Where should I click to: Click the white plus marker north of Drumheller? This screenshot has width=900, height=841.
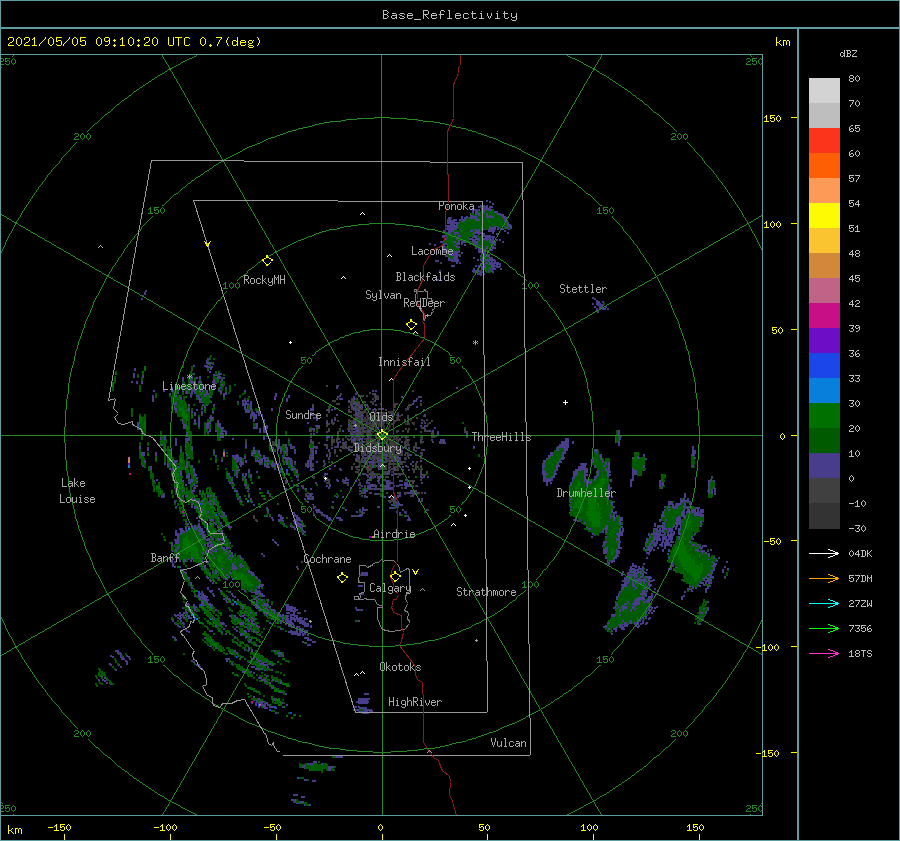pyautogui.click(x=565, y=402)
